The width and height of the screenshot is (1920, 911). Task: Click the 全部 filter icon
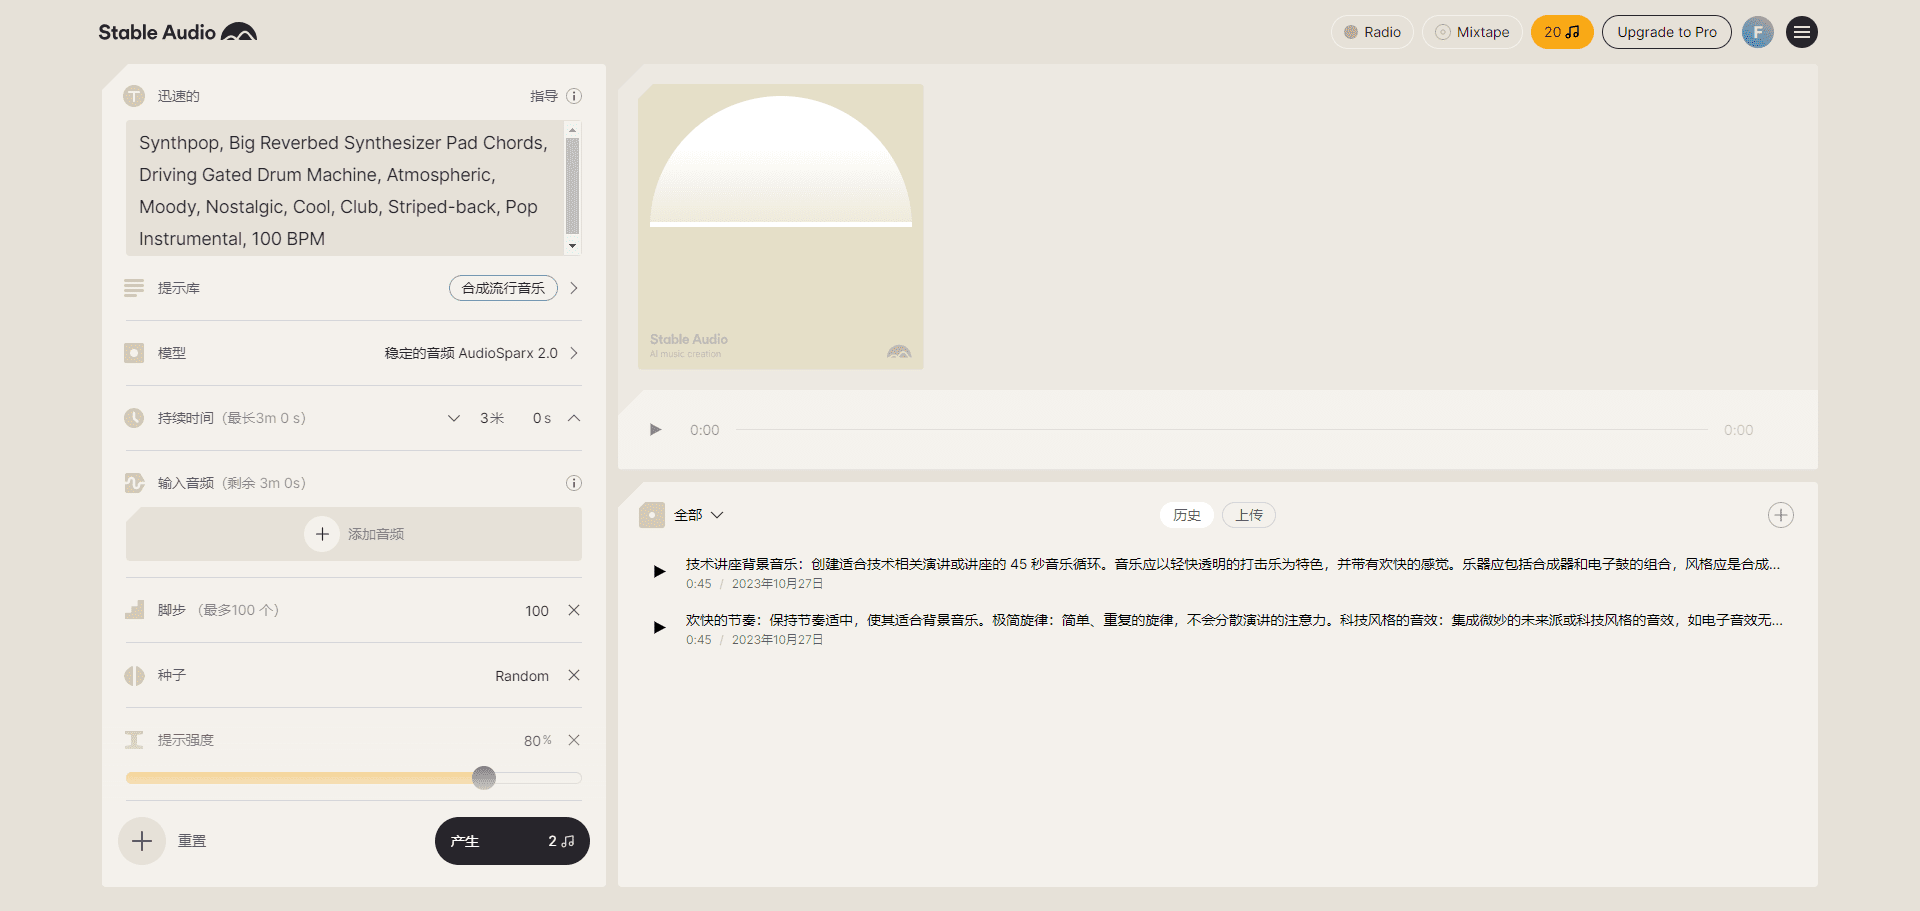pyautogui.click(x=652, y=515)
